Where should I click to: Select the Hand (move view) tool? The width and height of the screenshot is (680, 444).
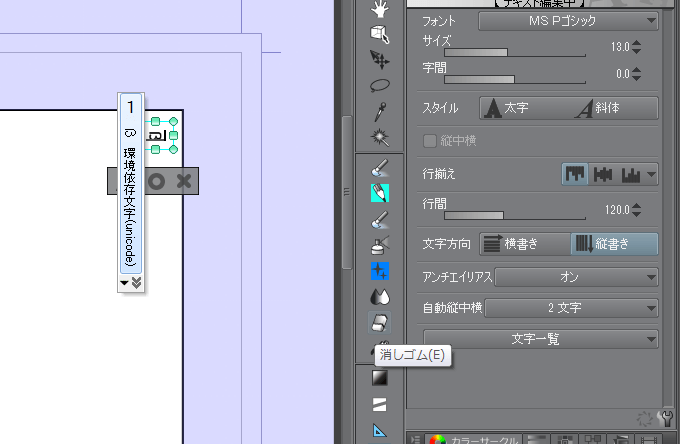(x=380, y=9)
